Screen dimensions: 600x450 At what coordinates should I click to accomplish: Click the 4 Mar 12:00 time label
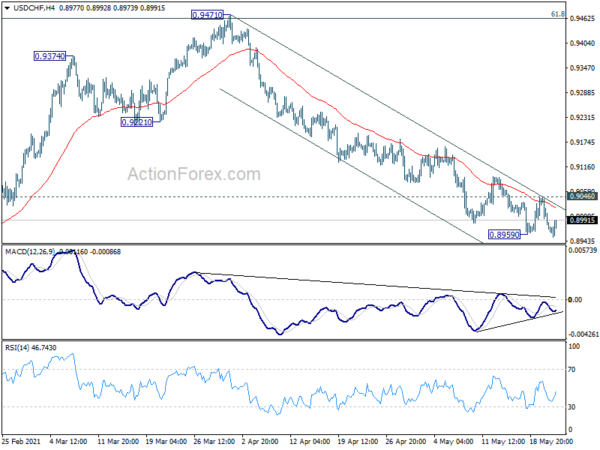coord(68,442)
